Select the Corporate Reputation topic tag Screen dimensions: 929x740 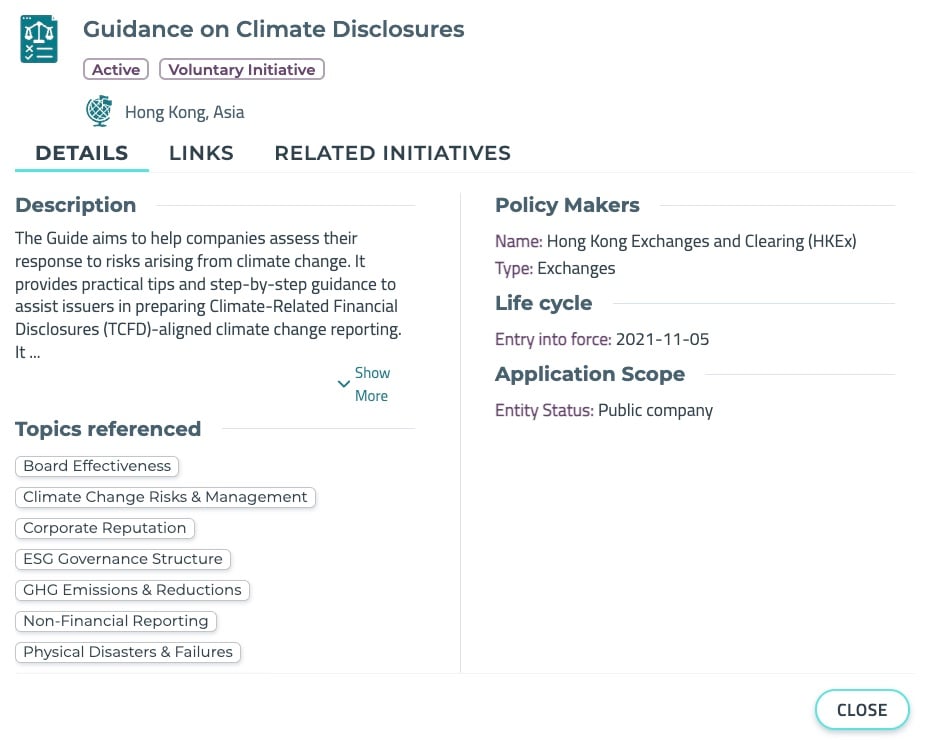pos(104,528)
